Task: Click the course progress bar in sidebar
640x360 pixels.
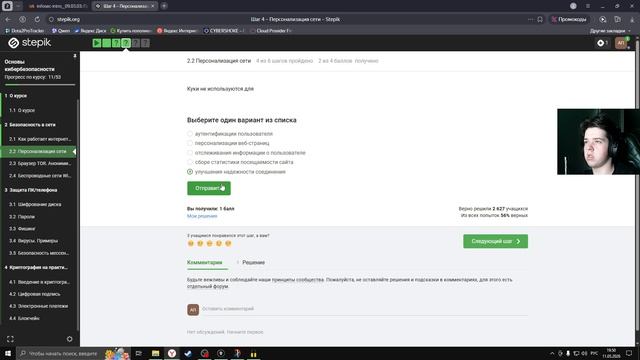Action: coord(40,84)
